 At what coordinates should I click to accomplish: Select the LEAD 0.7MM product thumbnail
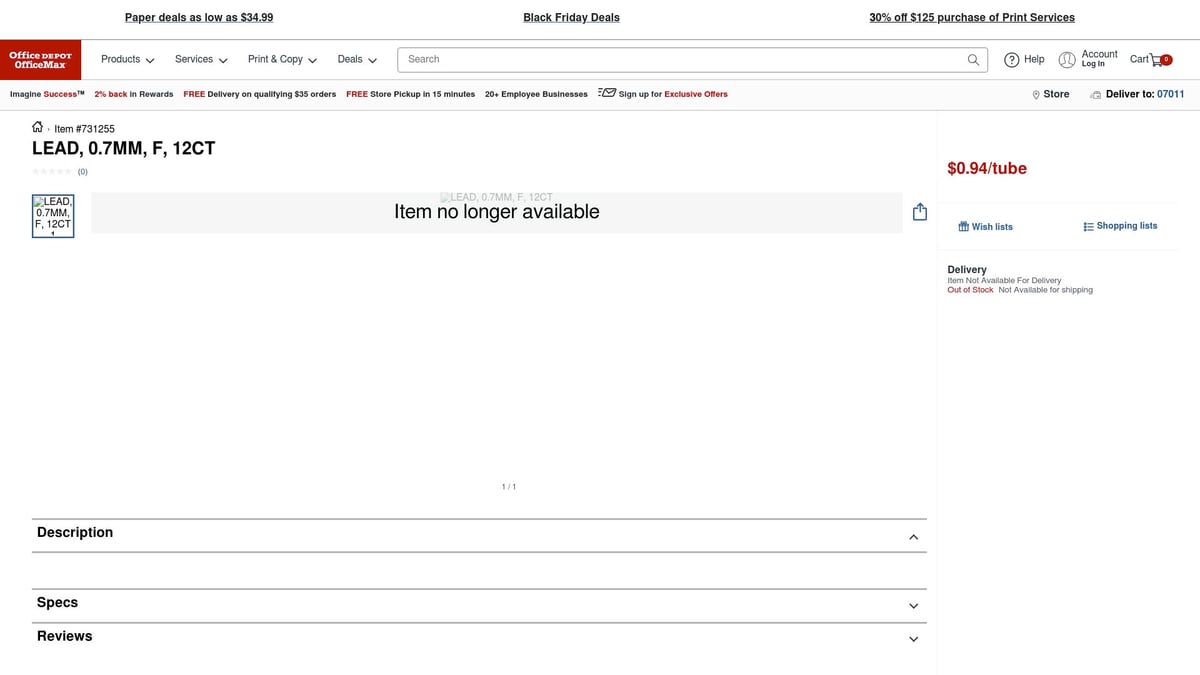point(53,216)
